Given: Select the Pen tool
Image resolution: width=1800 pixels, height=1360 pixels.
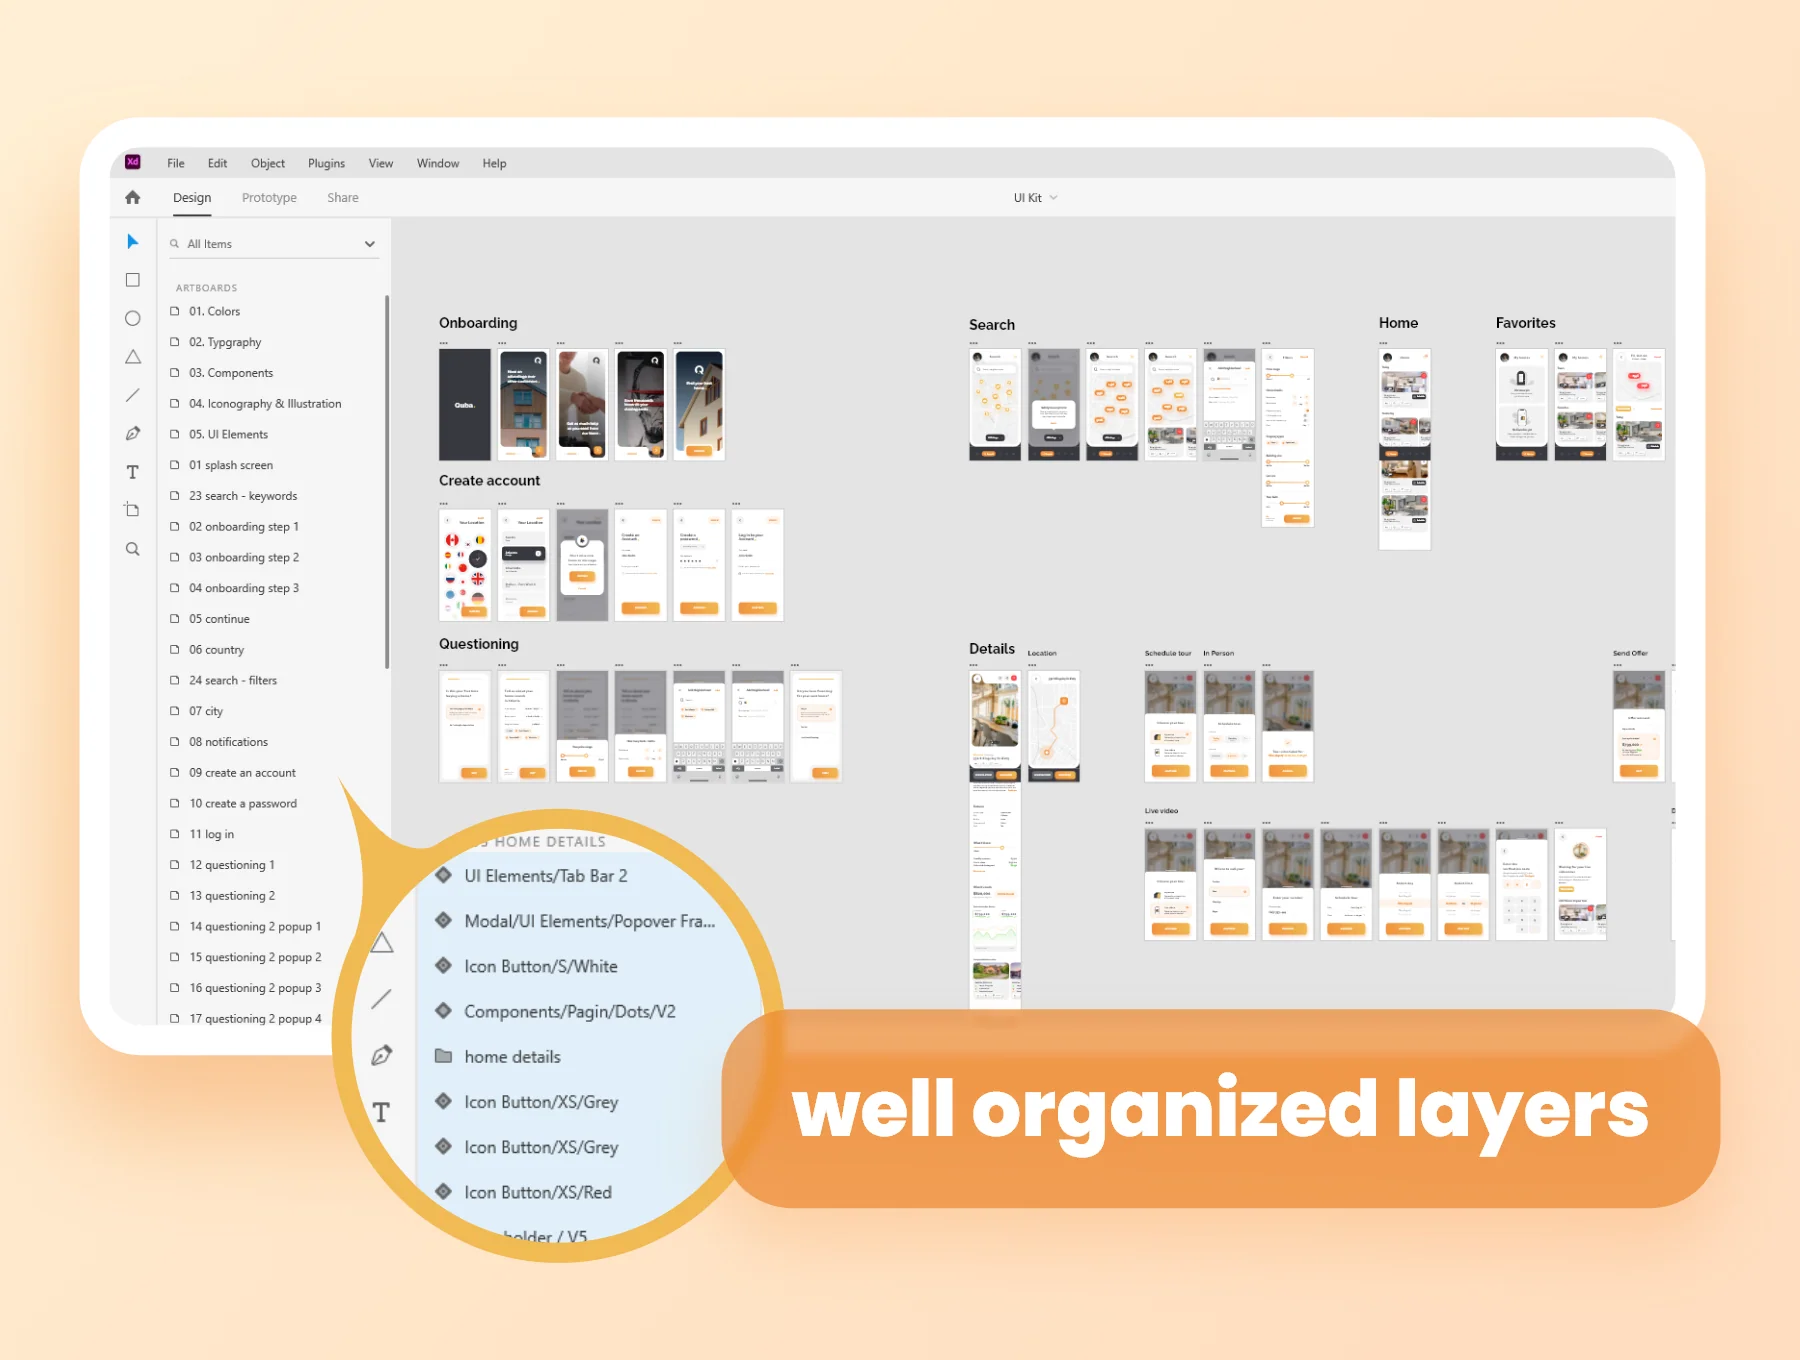Looking at the screenshot, I should [x=132, y=433].
